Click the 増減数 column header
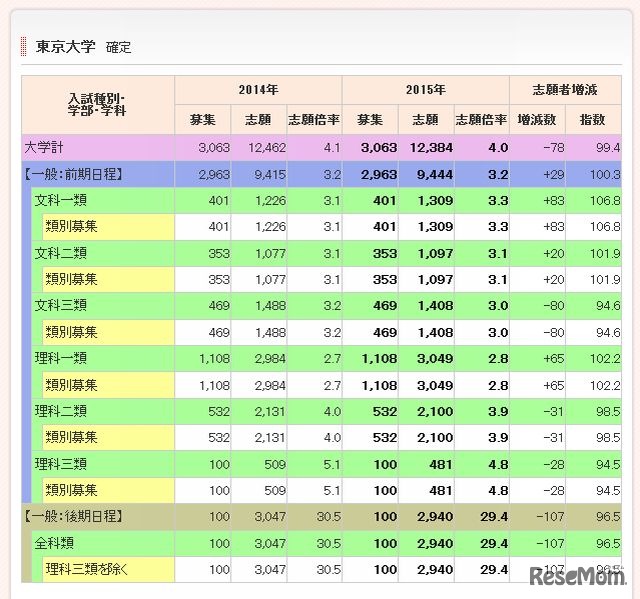 537,120
